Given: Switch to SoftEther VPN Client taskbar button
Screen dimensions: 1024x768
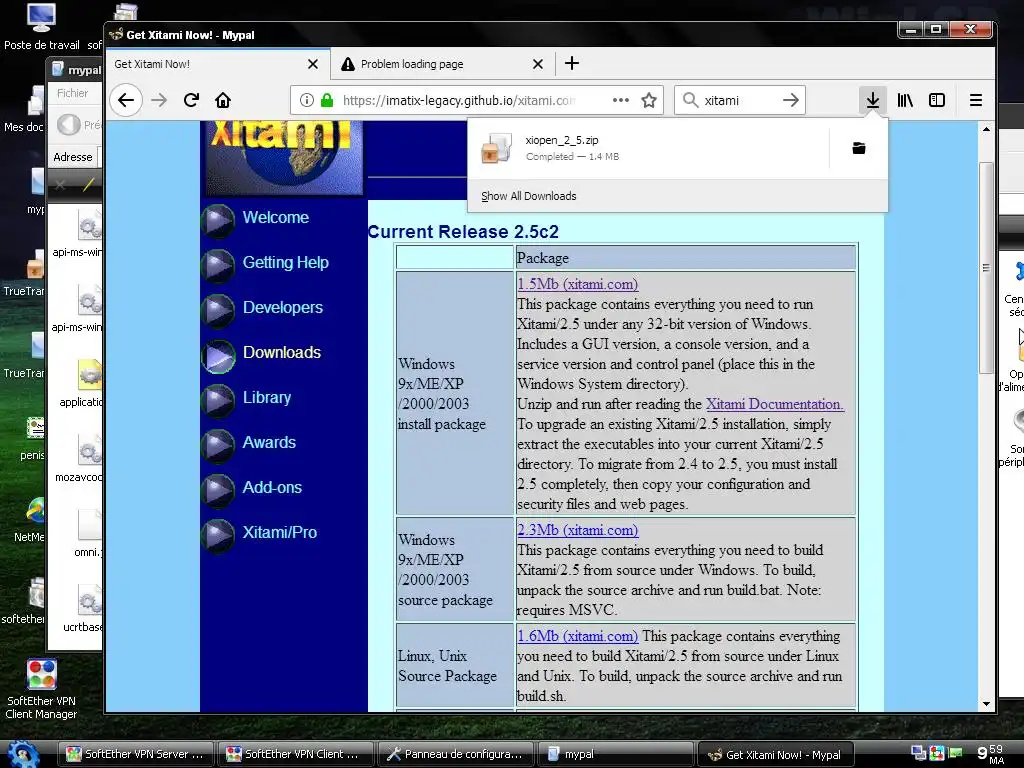Looking at the screenshot, I should click(x=295, y=754).
